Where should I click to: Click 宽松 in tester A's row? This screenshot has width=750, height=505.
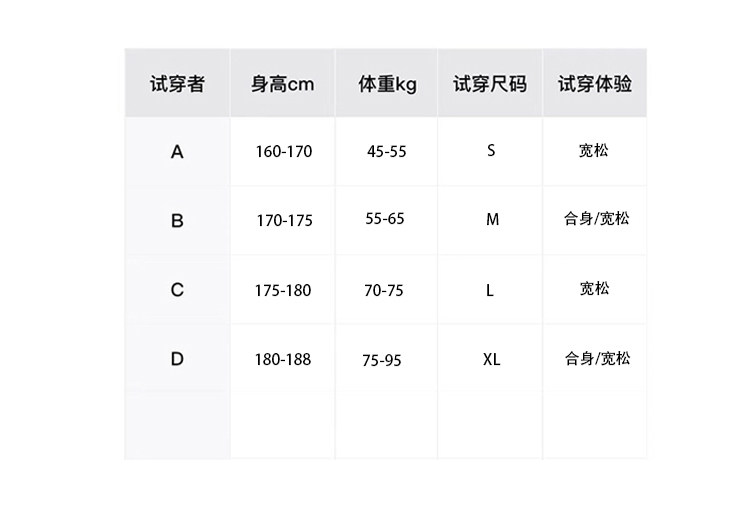point(594,151)
